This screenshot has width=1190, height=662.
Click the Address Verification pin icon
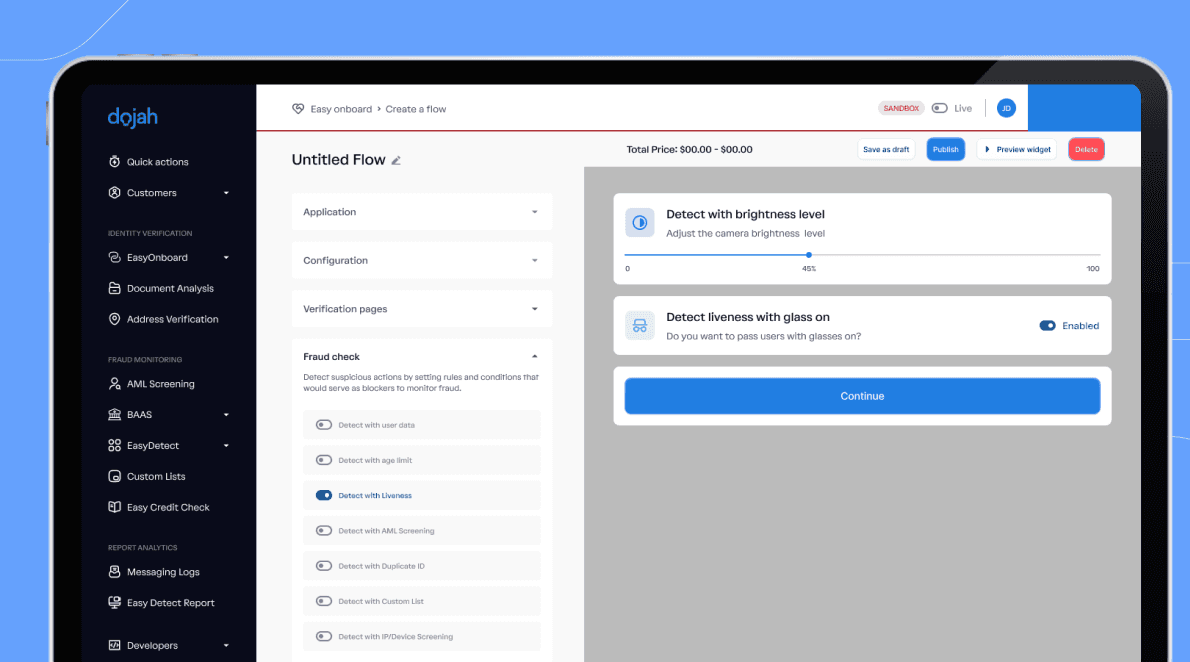tap(115, 320)
